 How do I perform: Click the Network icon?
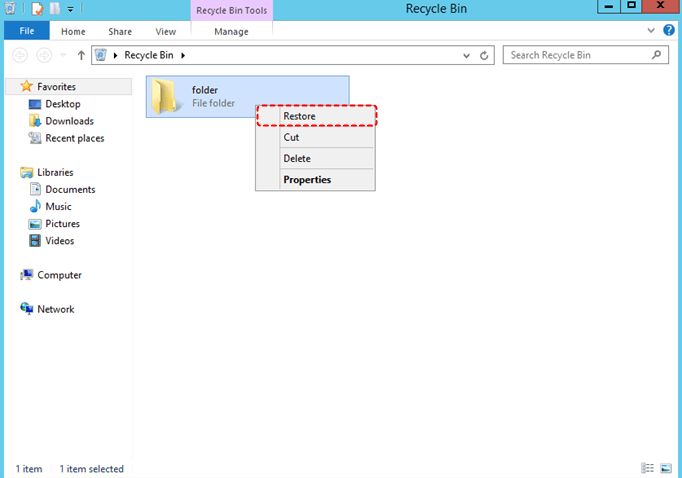coord(27,308)
